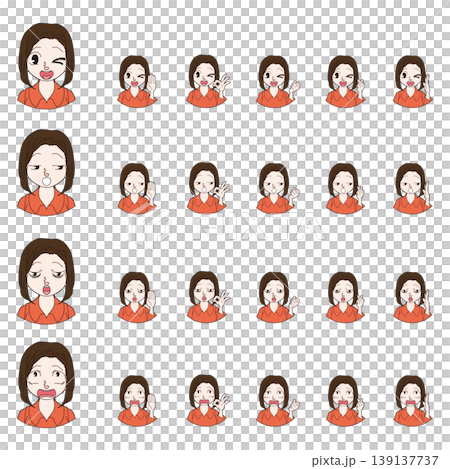Pick the winking woman with hand edge-on beside face

pyautogui.click(x=413, y=81)
